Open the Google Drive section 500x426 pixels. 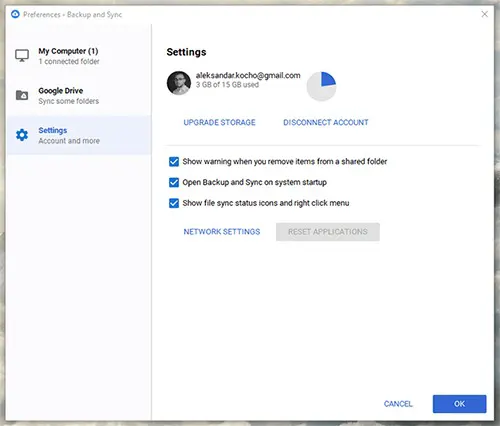[79, 96]
